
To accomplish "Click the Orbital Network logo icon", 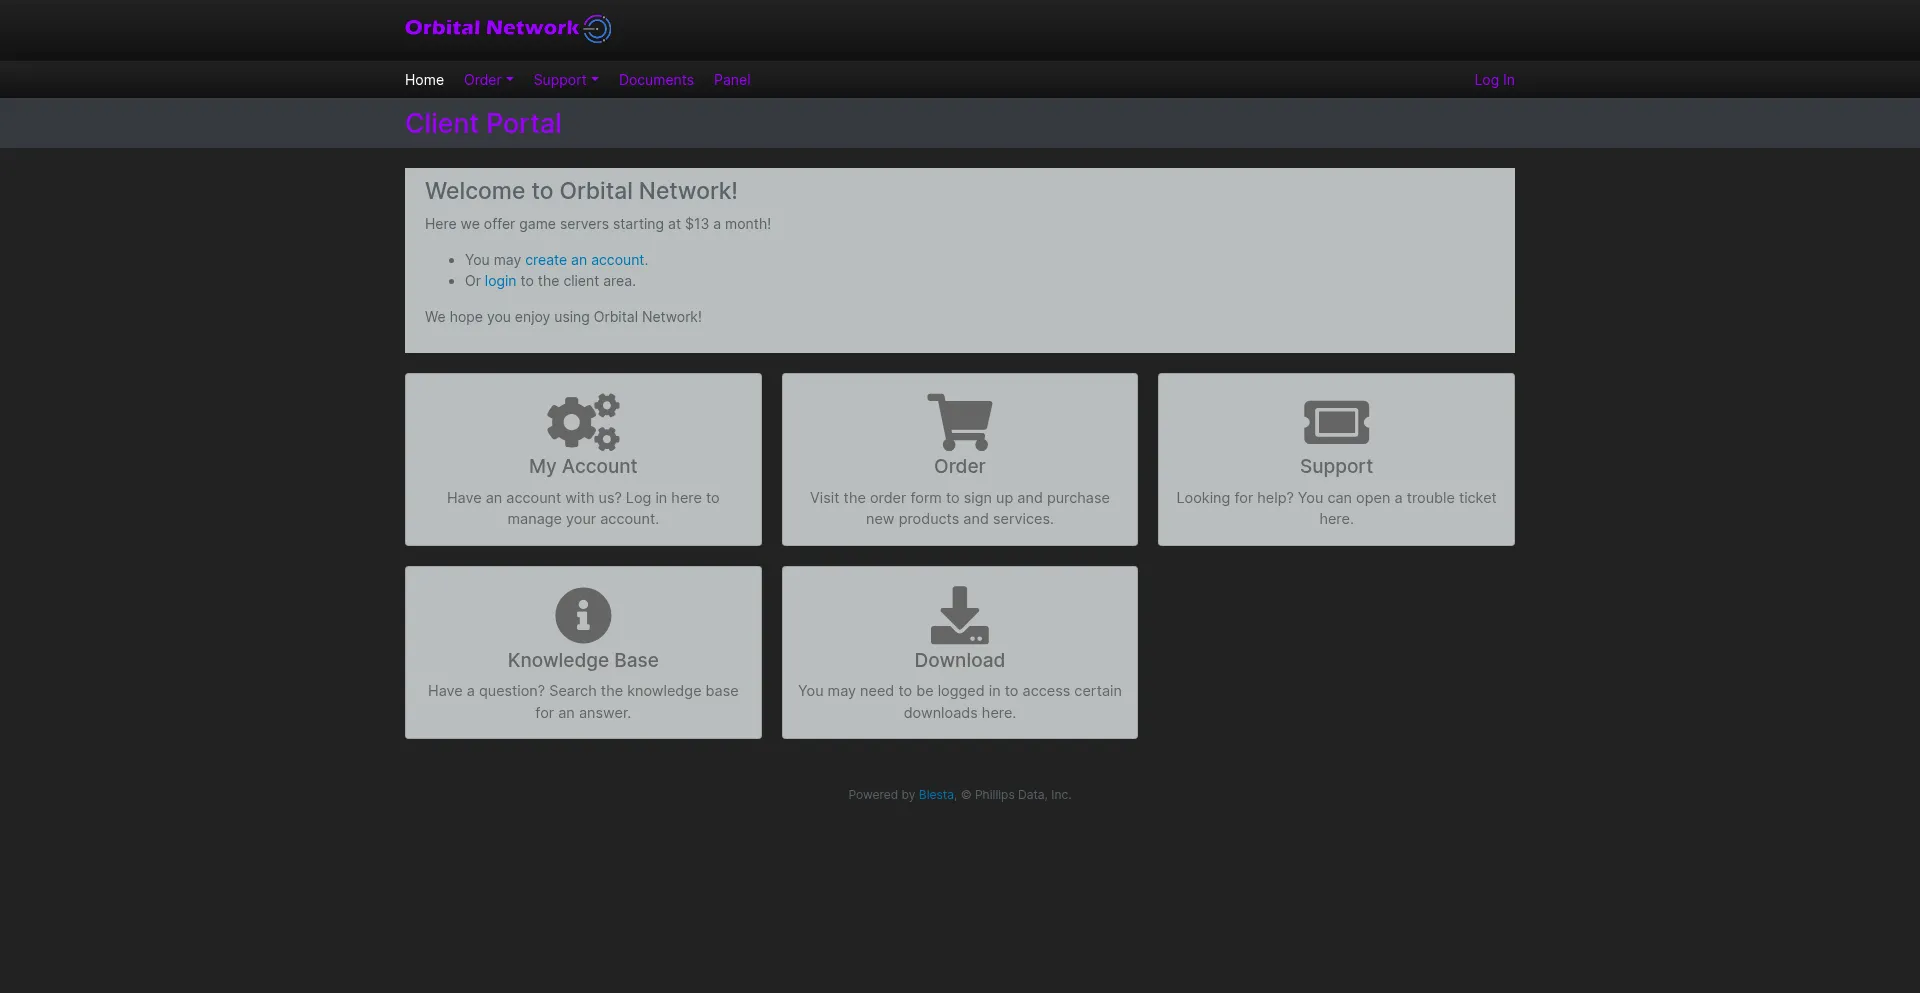I will click(597, 28).
